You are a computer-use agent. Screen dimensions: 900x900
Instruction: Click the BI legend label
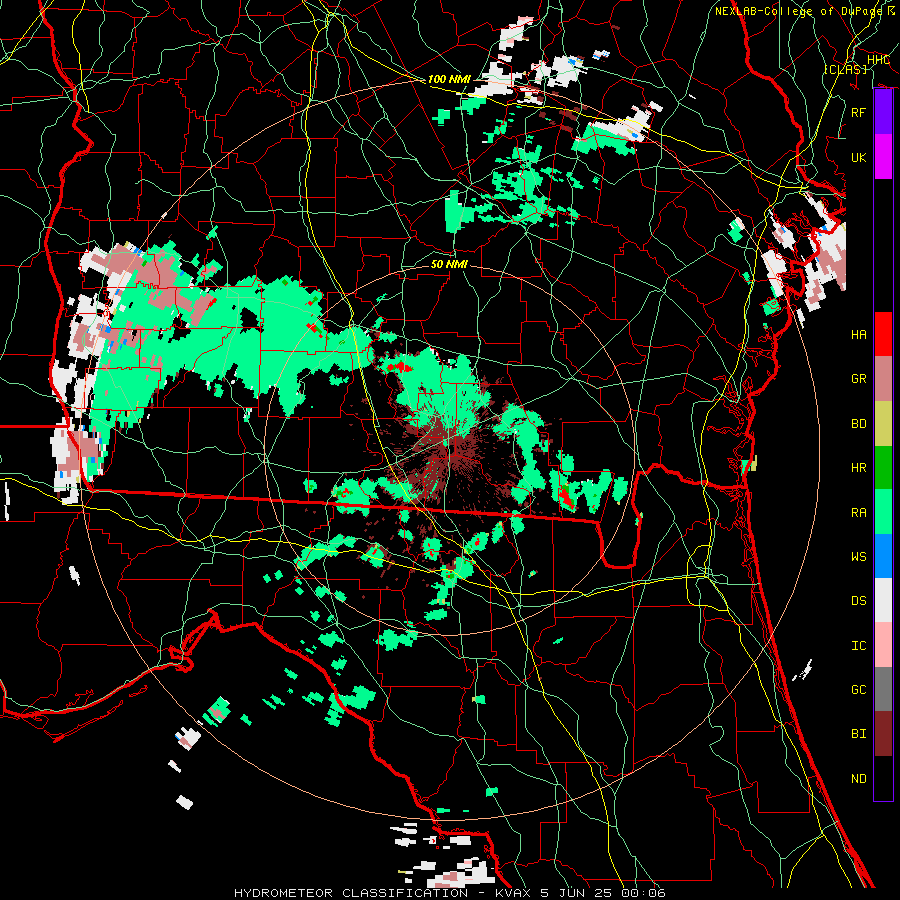(x=858, y=734)
